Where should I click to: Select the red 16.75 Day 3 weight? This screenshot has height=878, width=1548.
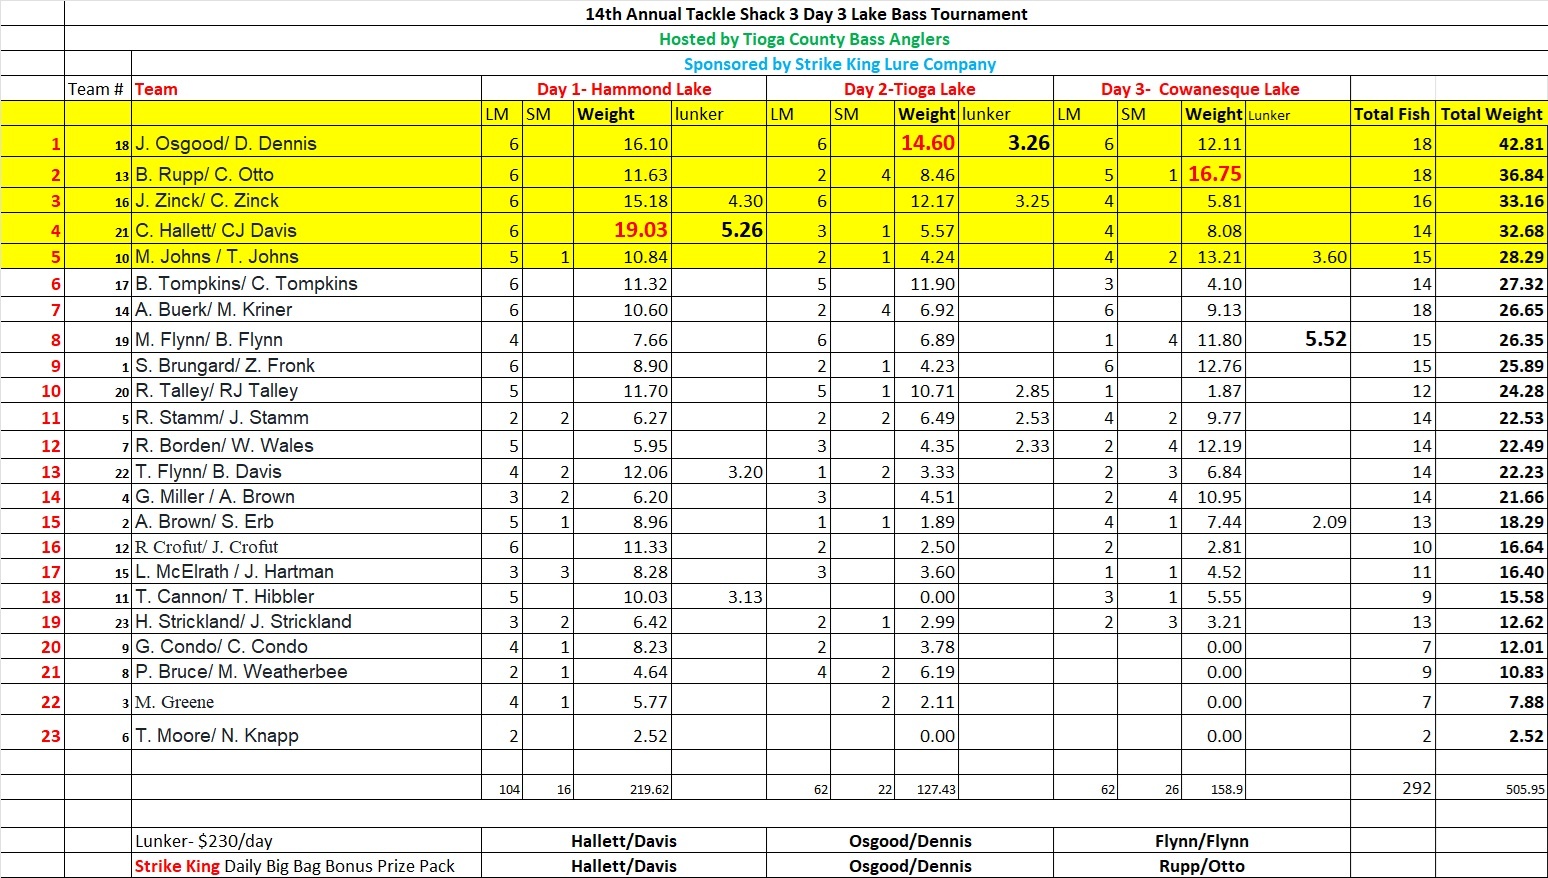coord(1214,174)
